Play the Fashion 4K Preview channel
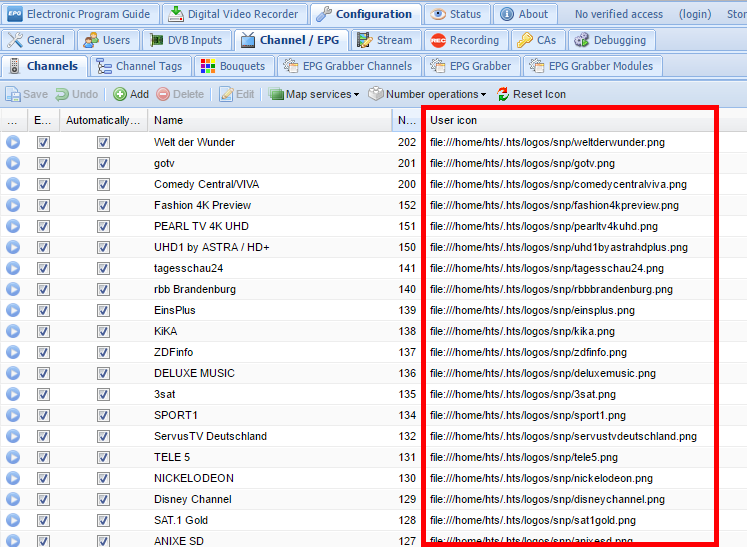This screenshot has width=747, height=547. point(13,205)
